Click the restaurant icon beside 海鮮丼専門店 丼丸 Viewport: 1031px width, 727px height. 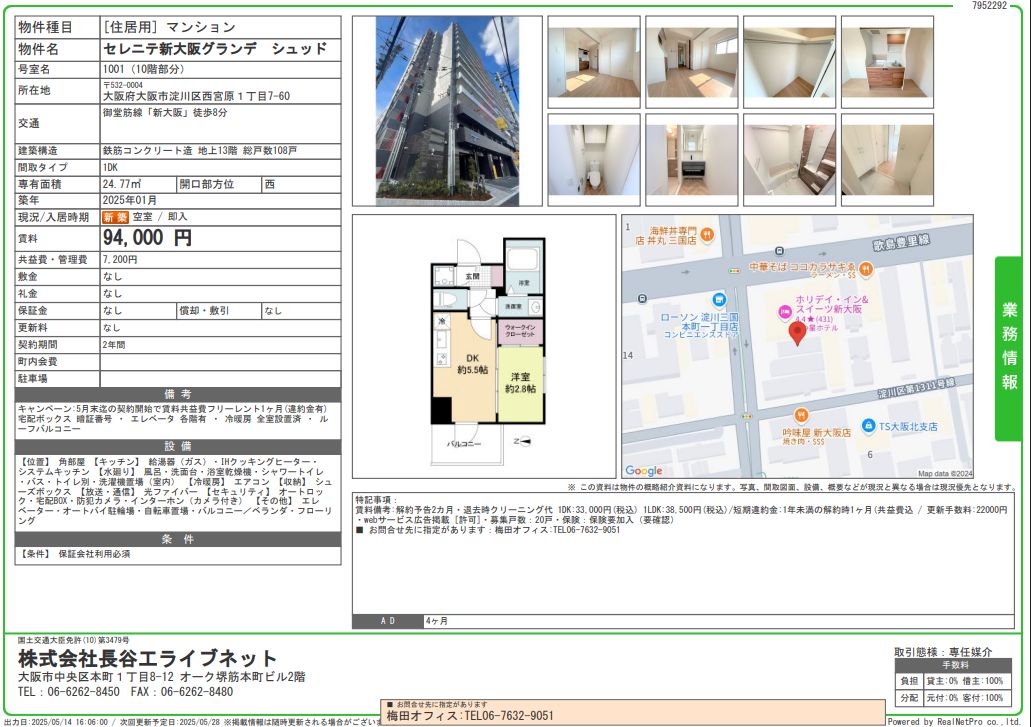[x=706, y=234]
